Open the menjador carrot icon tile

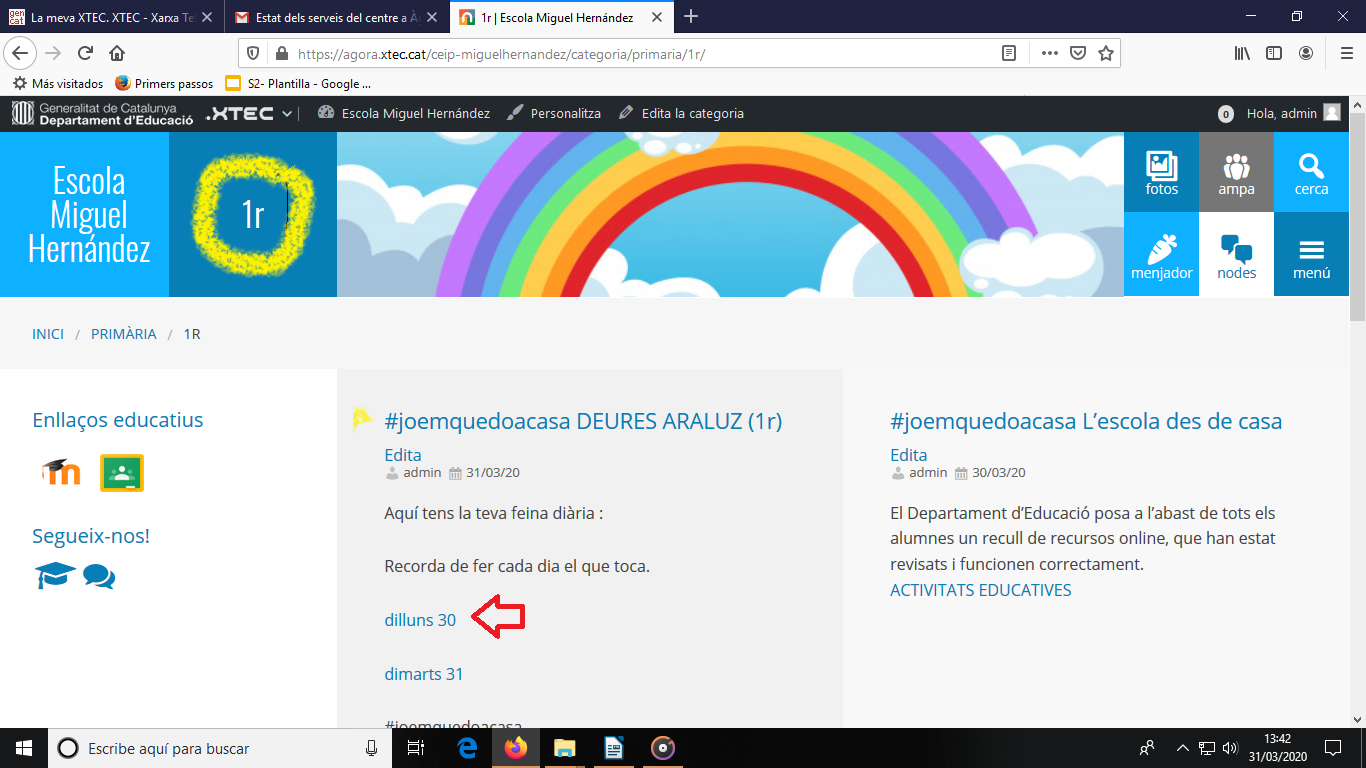(1161, 256)
